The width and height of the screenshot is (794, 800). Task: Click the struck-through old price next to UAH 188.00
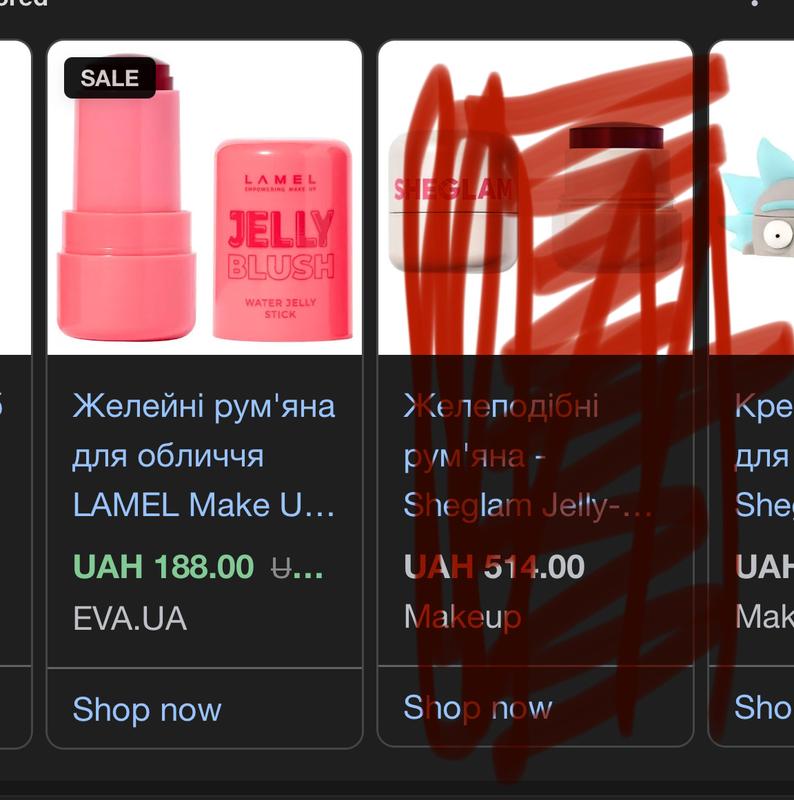(x=297, y=567)
